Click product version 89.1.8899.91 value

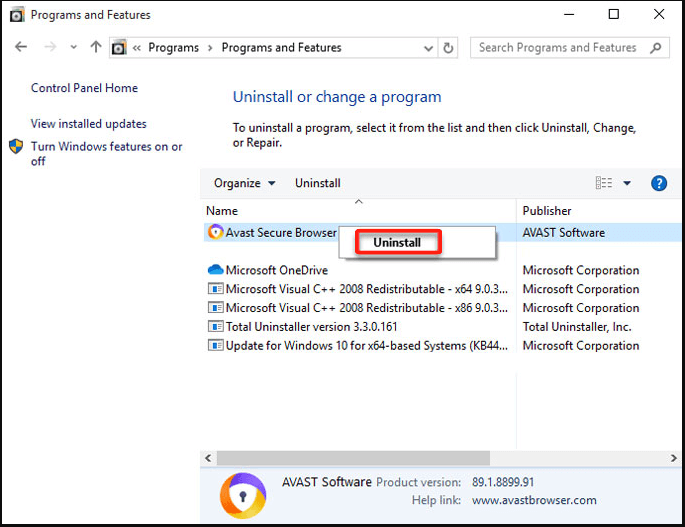pos(503,482)
